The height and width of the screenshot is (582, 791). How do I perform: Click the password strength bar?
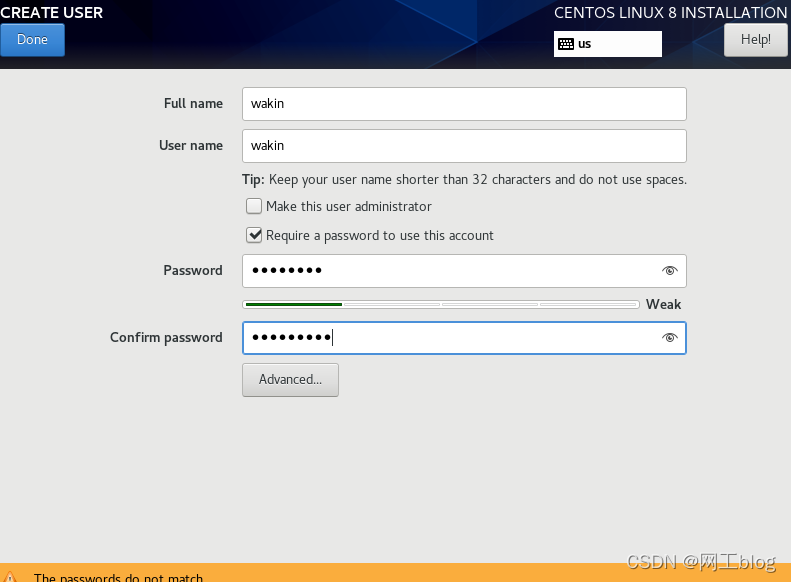(x=441, y=305)
